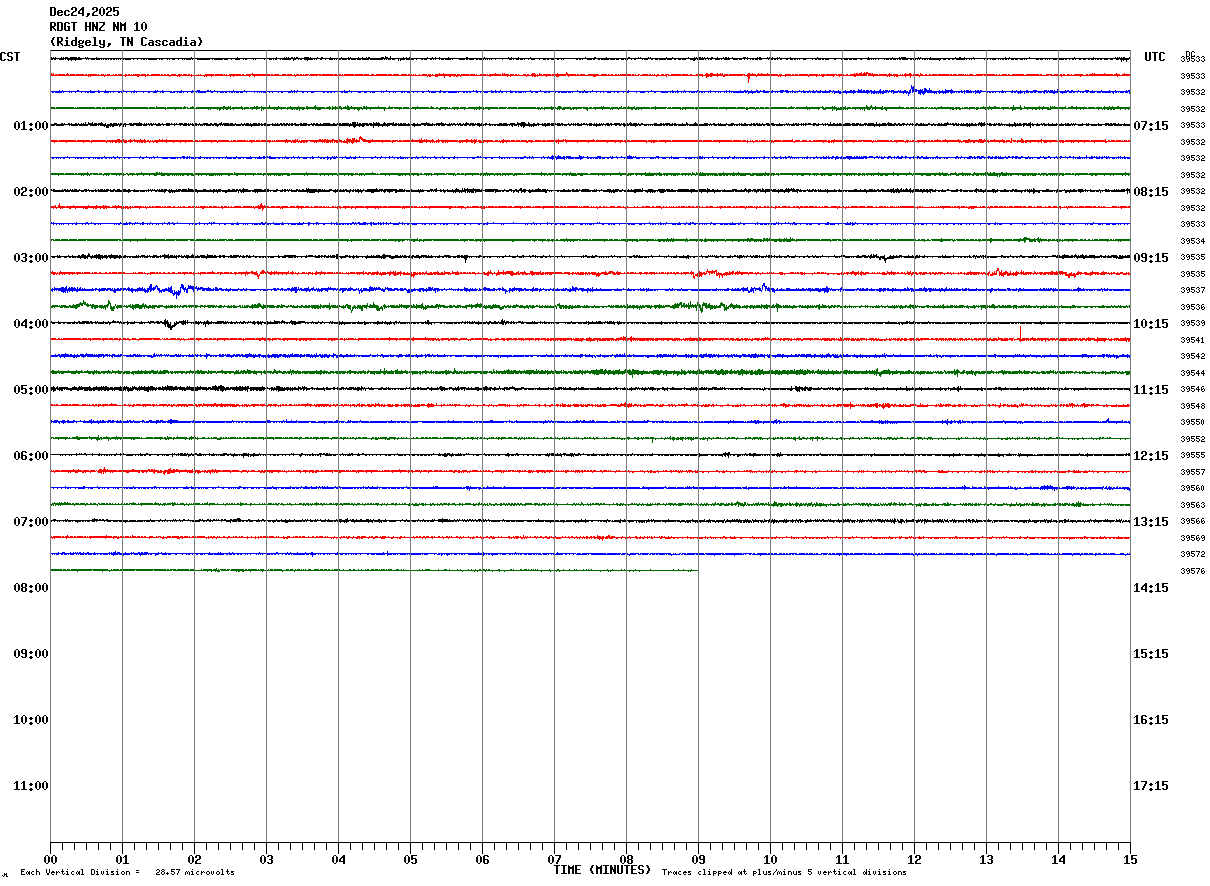Select the 10:00 CST hour label
The height and width of the screenshot is (886, 1210).
tap(31, 720)
